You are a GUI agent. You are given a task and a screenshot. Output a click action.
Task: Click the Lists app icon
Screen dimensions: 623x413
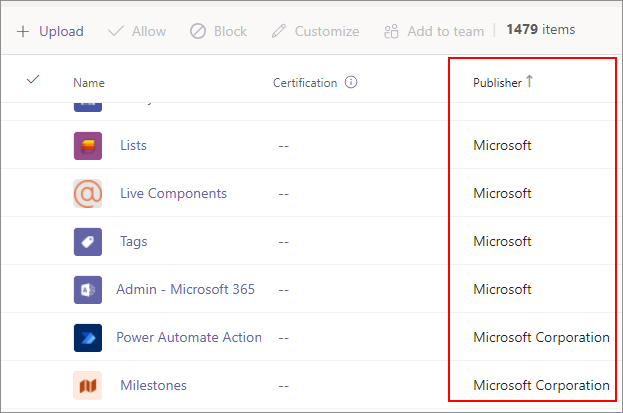(x=88, y=146)
